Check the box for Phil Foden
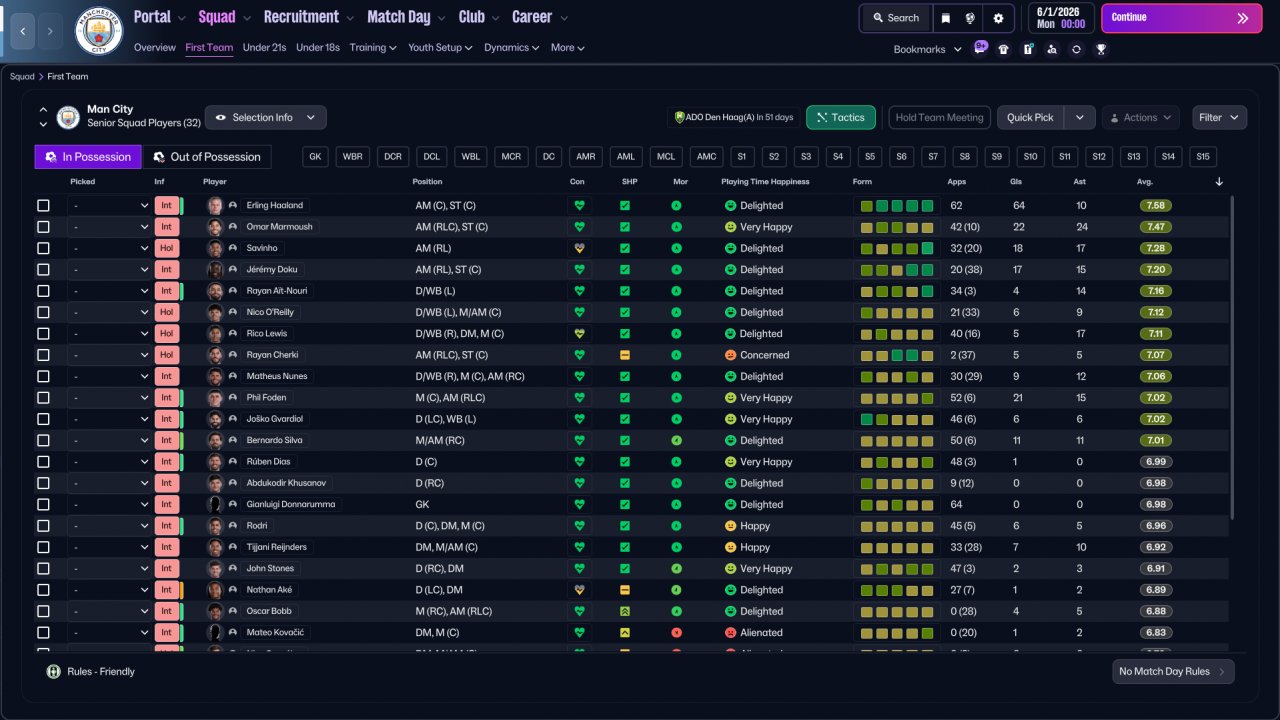 point(43,397)
